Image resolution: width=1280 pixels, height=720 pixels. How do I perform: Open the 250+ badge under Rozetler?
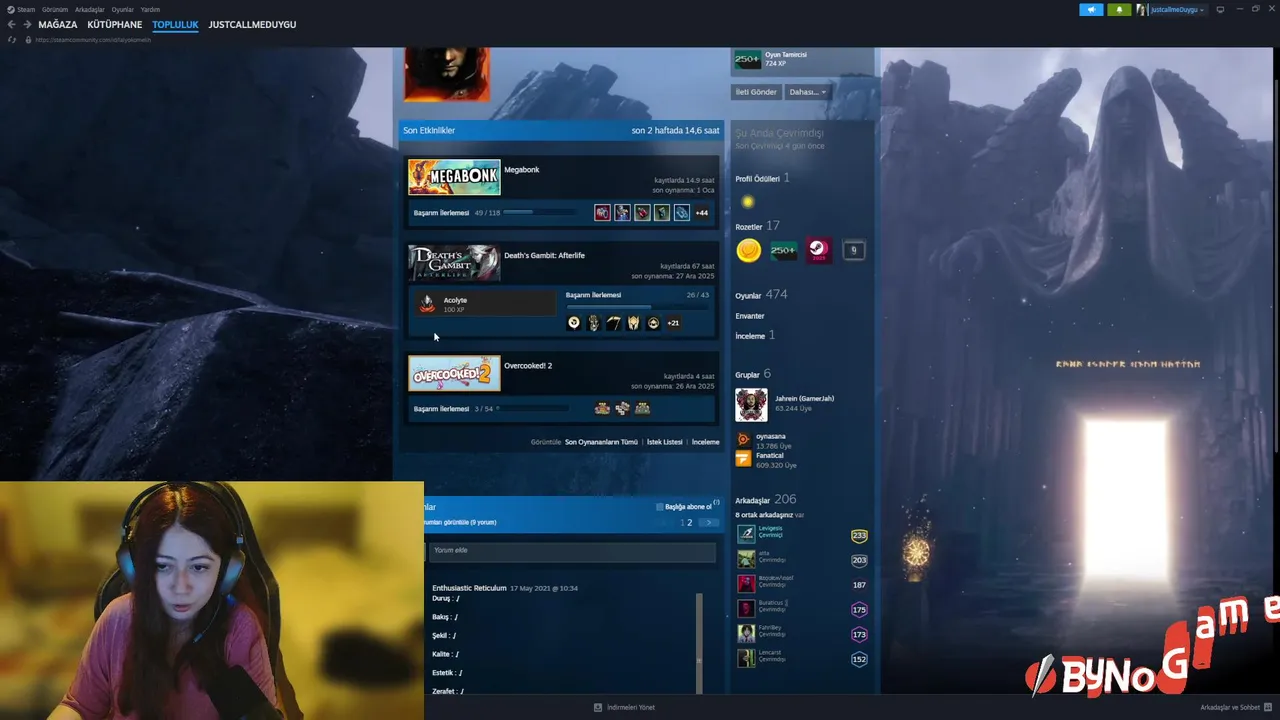[783, 250]
